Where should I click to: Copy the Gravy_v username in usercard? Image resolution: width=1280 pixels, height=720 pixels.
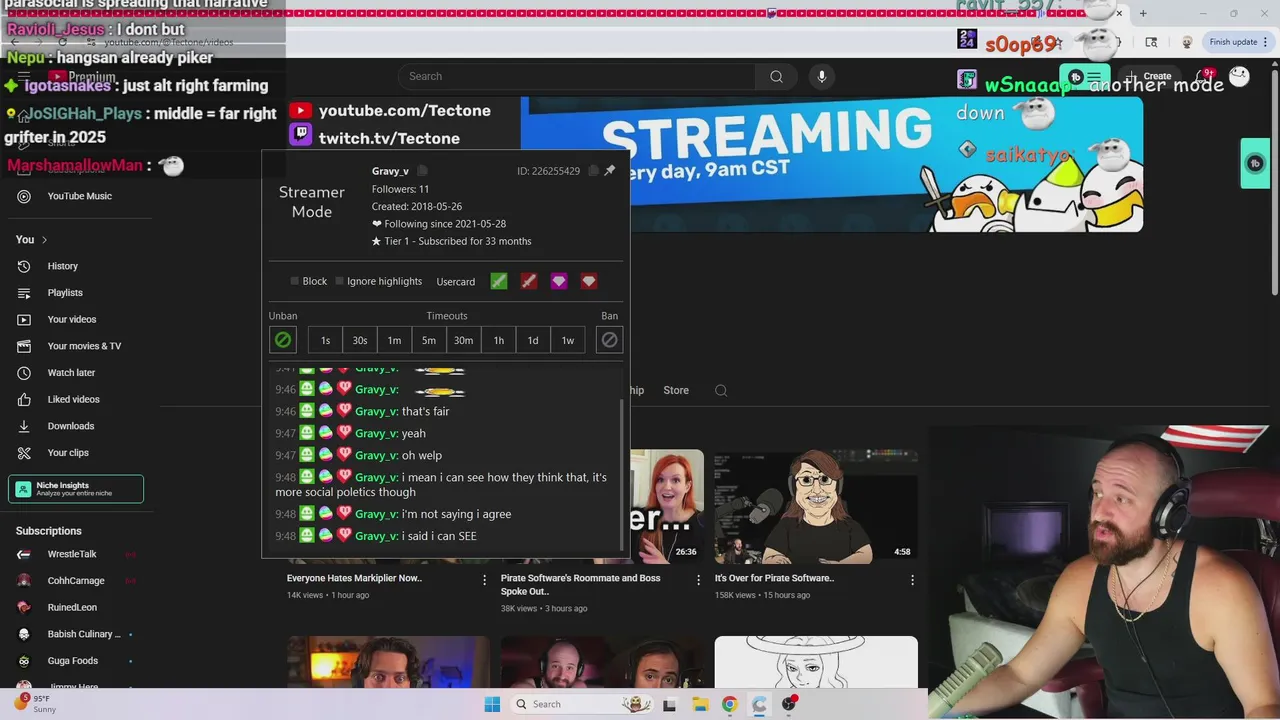tap(422, 171)
